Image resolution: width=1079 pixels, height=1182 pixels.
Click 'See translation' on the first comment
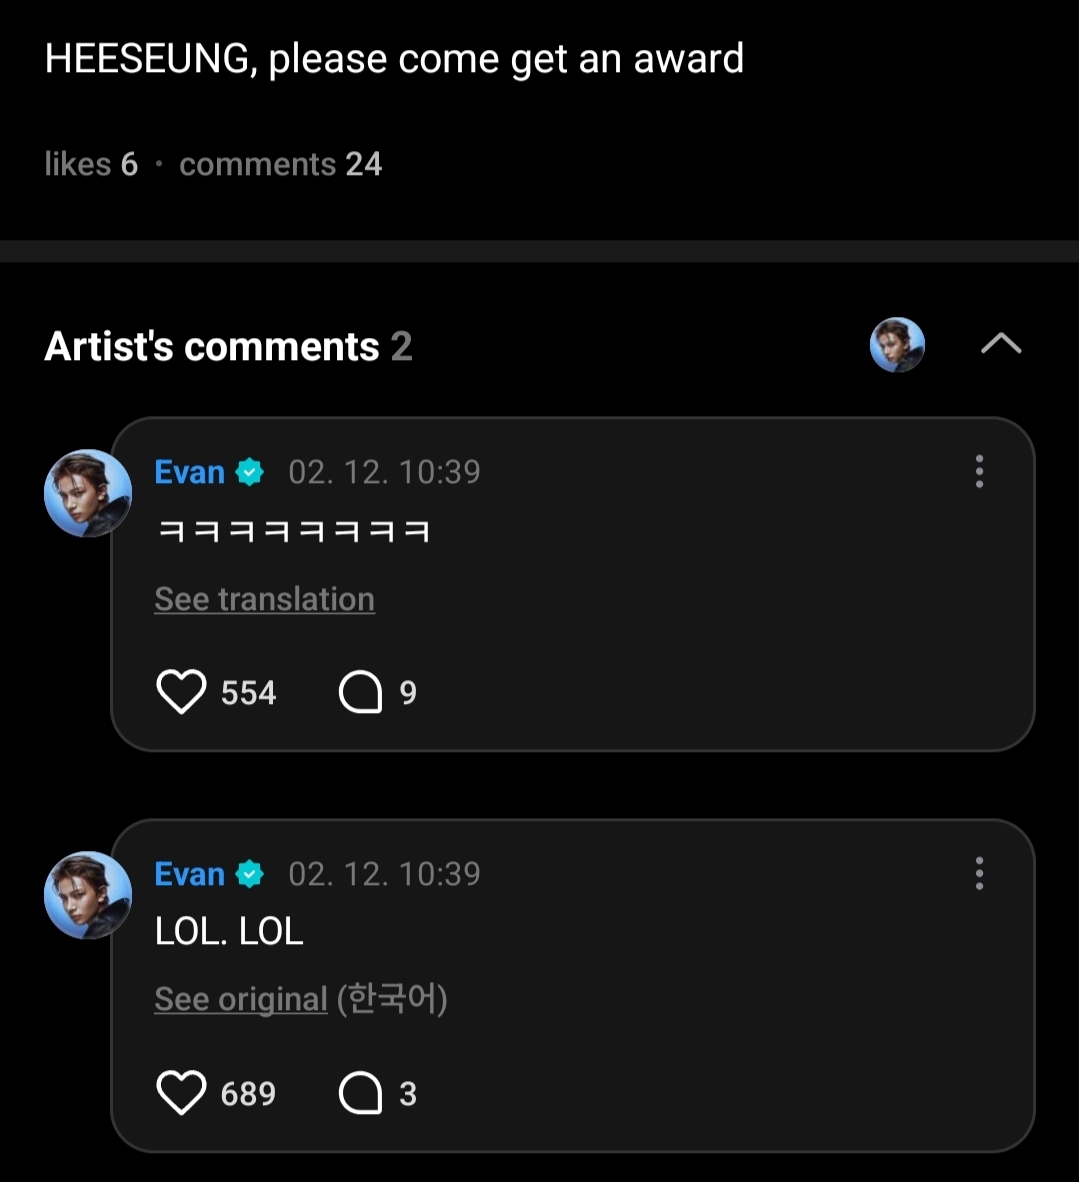click(x=264, y=599)
